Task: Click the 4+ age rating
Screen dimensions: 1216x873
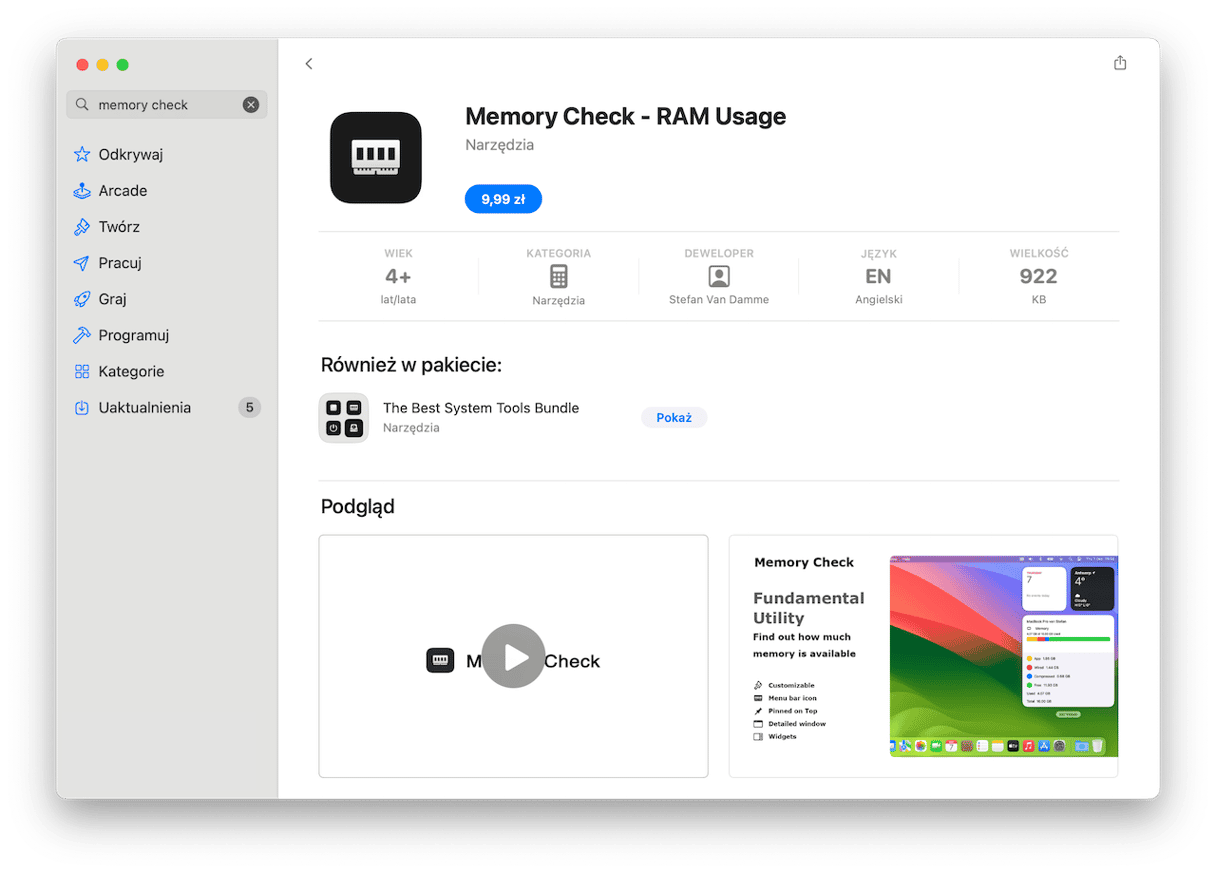Action: click(x=398, y=277)
